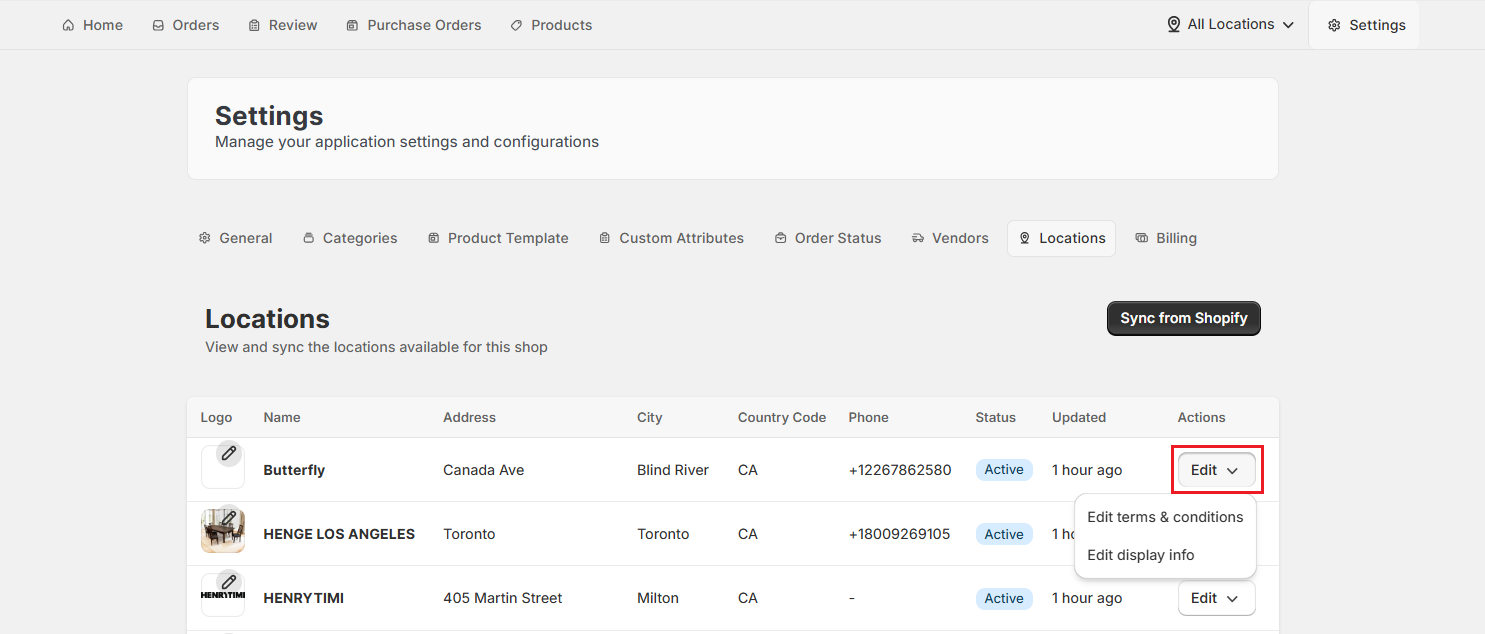
Task: Click the Product Template tab icon
Action: click(434, 238)
